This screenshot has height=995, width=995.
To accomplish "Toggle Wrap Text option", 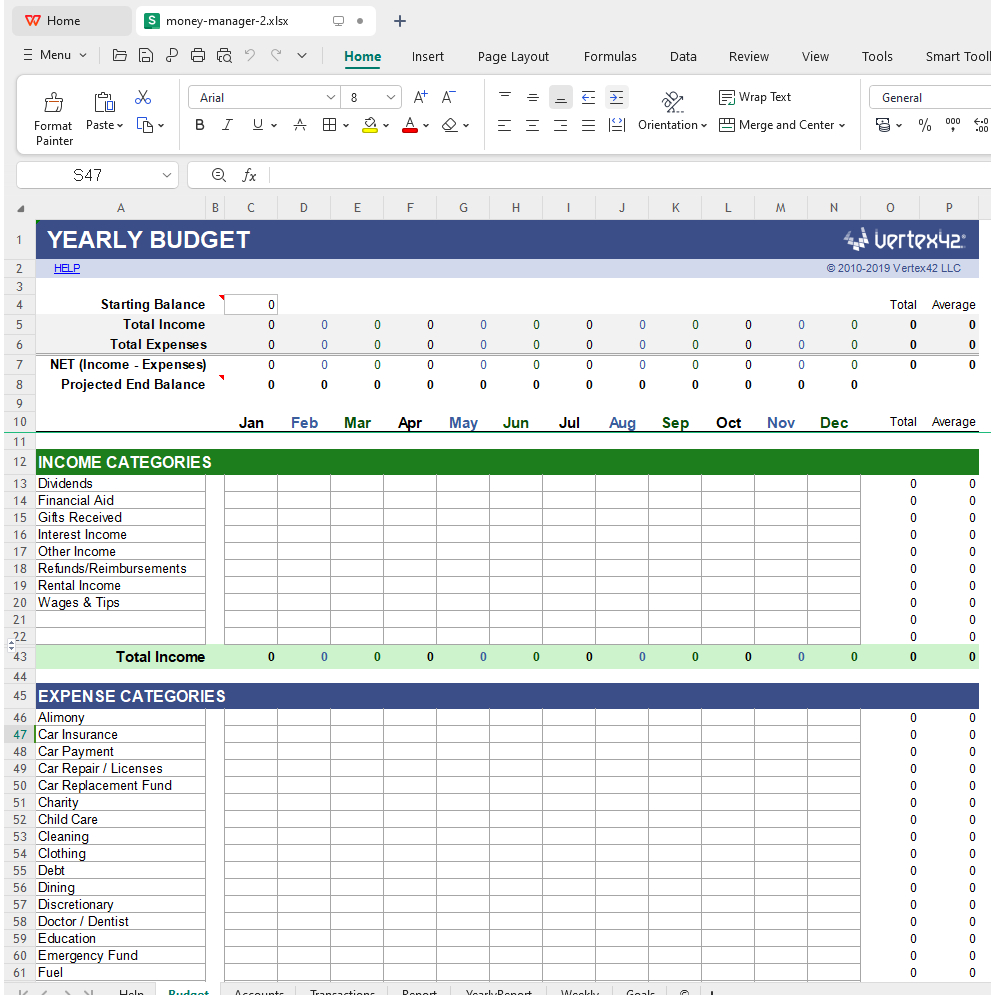I will point(755,97).
